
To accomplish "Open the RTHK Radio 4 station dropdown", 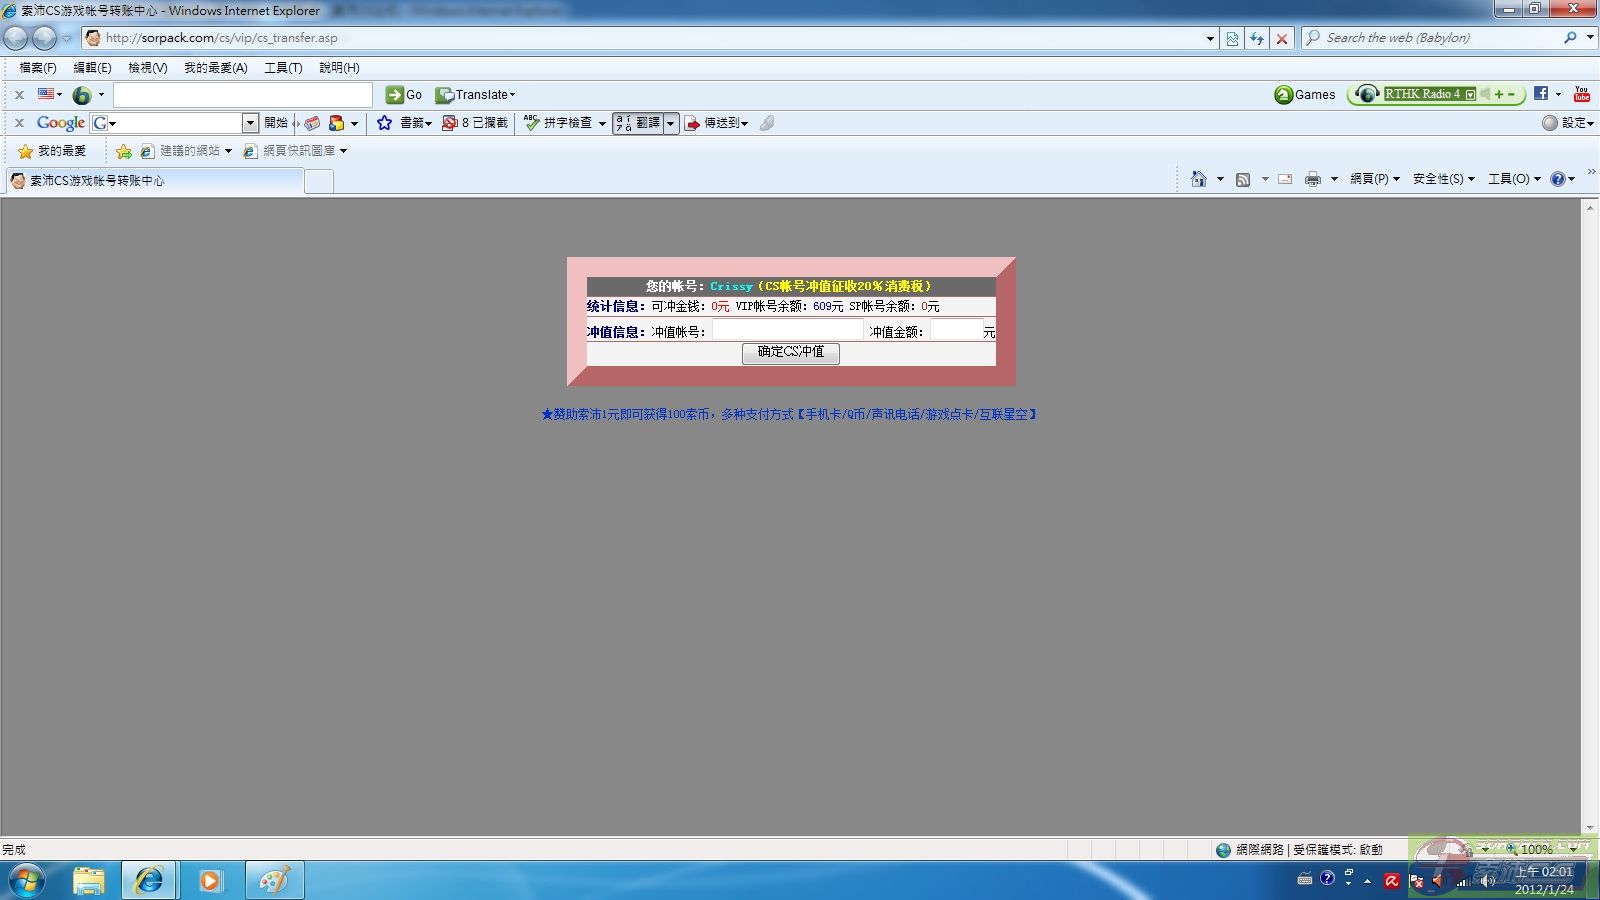I will pyautogui.click(x=1470, y=94).
